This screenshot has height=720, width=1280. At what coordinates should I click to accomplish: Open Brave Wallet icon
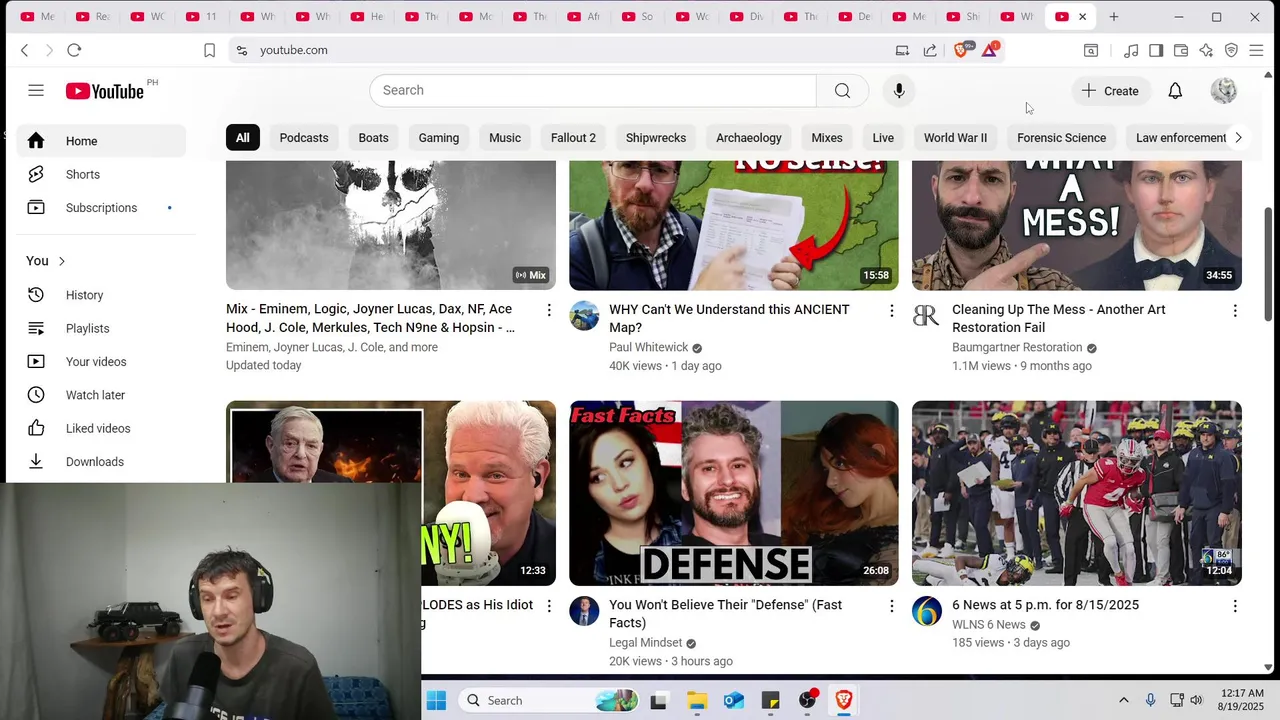click(1181, 50)
